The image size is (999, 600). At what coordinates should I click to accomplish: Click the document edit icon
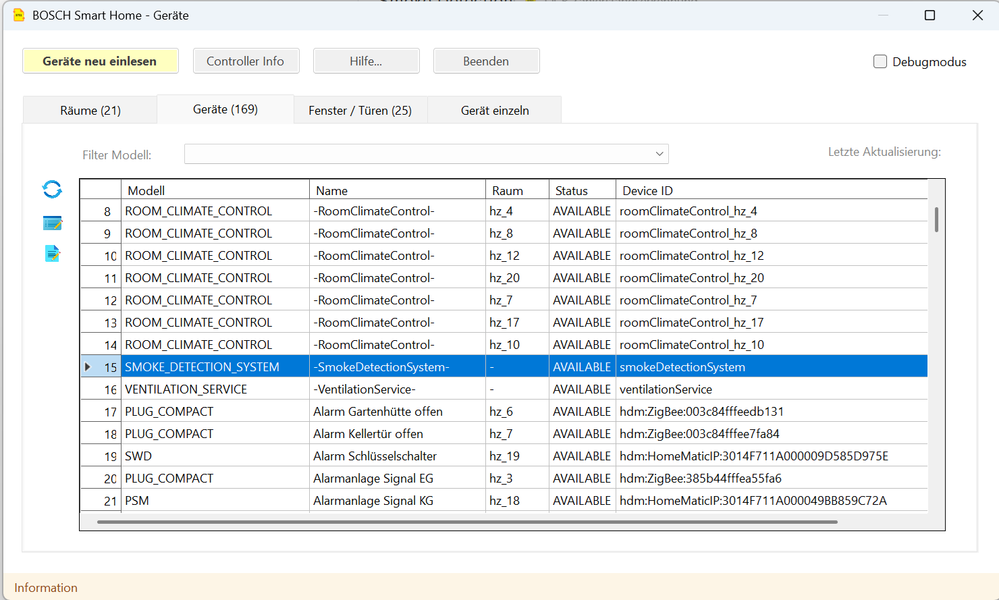point(52,254)
